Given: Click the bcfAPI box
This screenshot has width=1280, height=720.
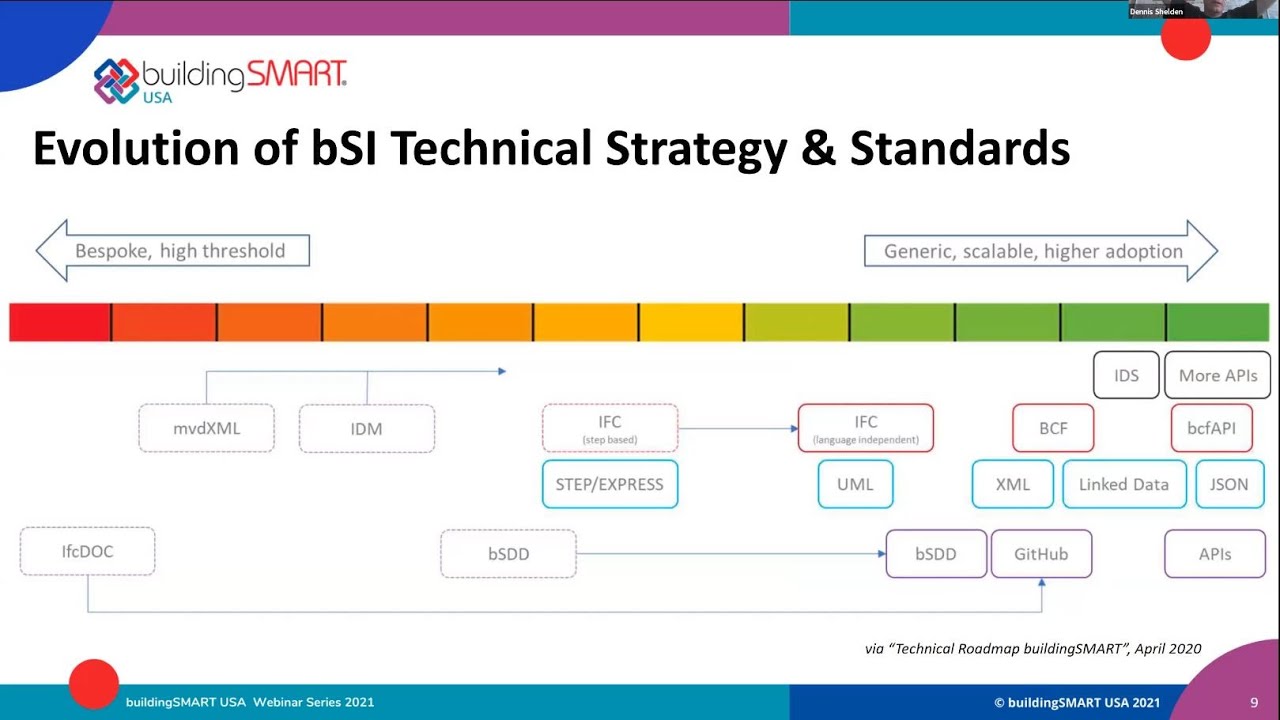Looking at the screenshot, I should pyautogui.click(x=1211, y=428).
